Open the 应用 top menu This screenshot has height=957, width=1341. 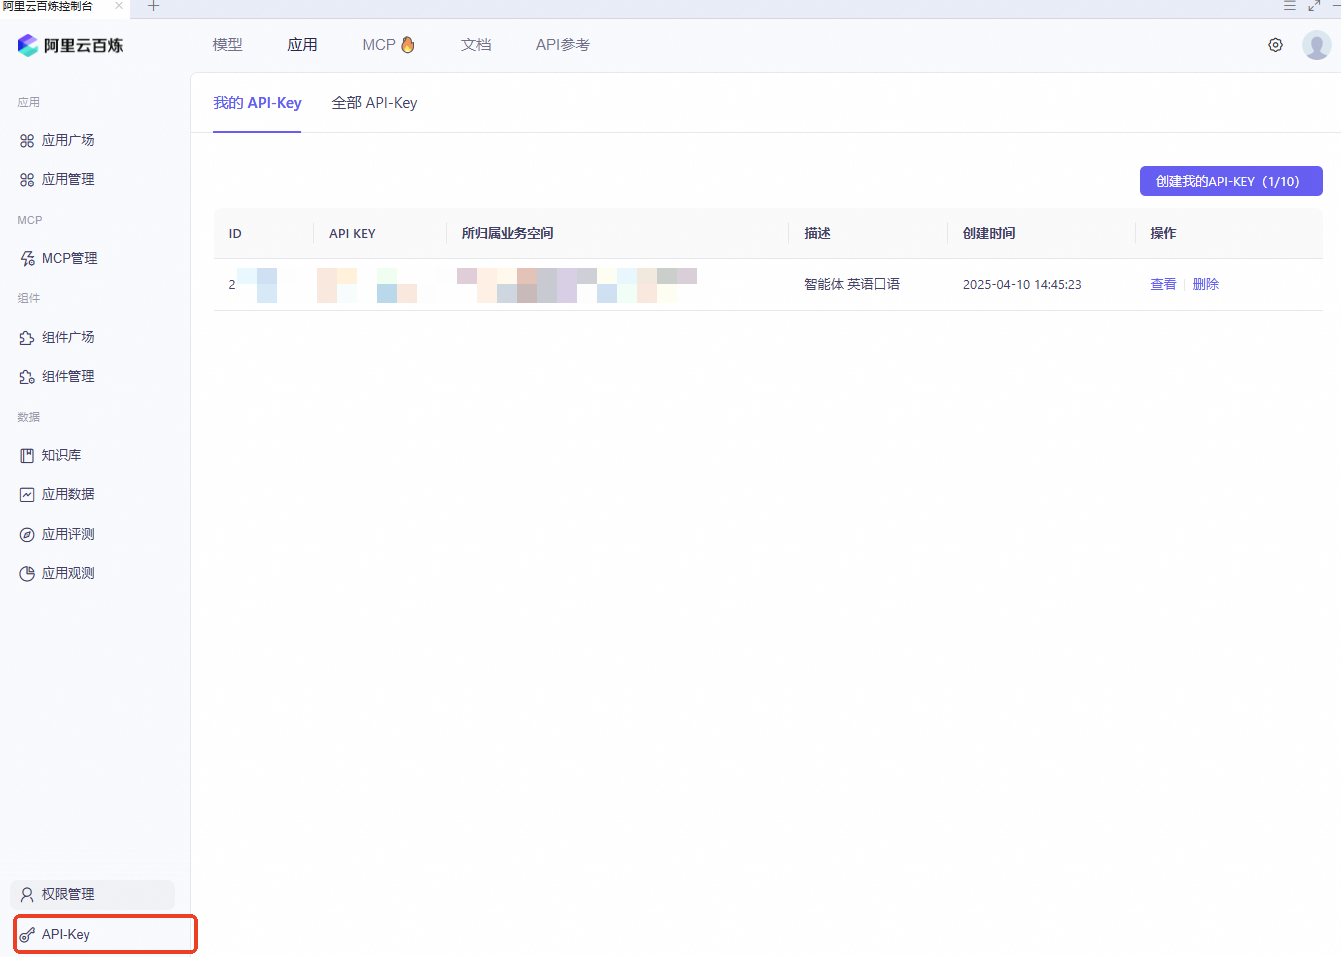coord(302,45)
